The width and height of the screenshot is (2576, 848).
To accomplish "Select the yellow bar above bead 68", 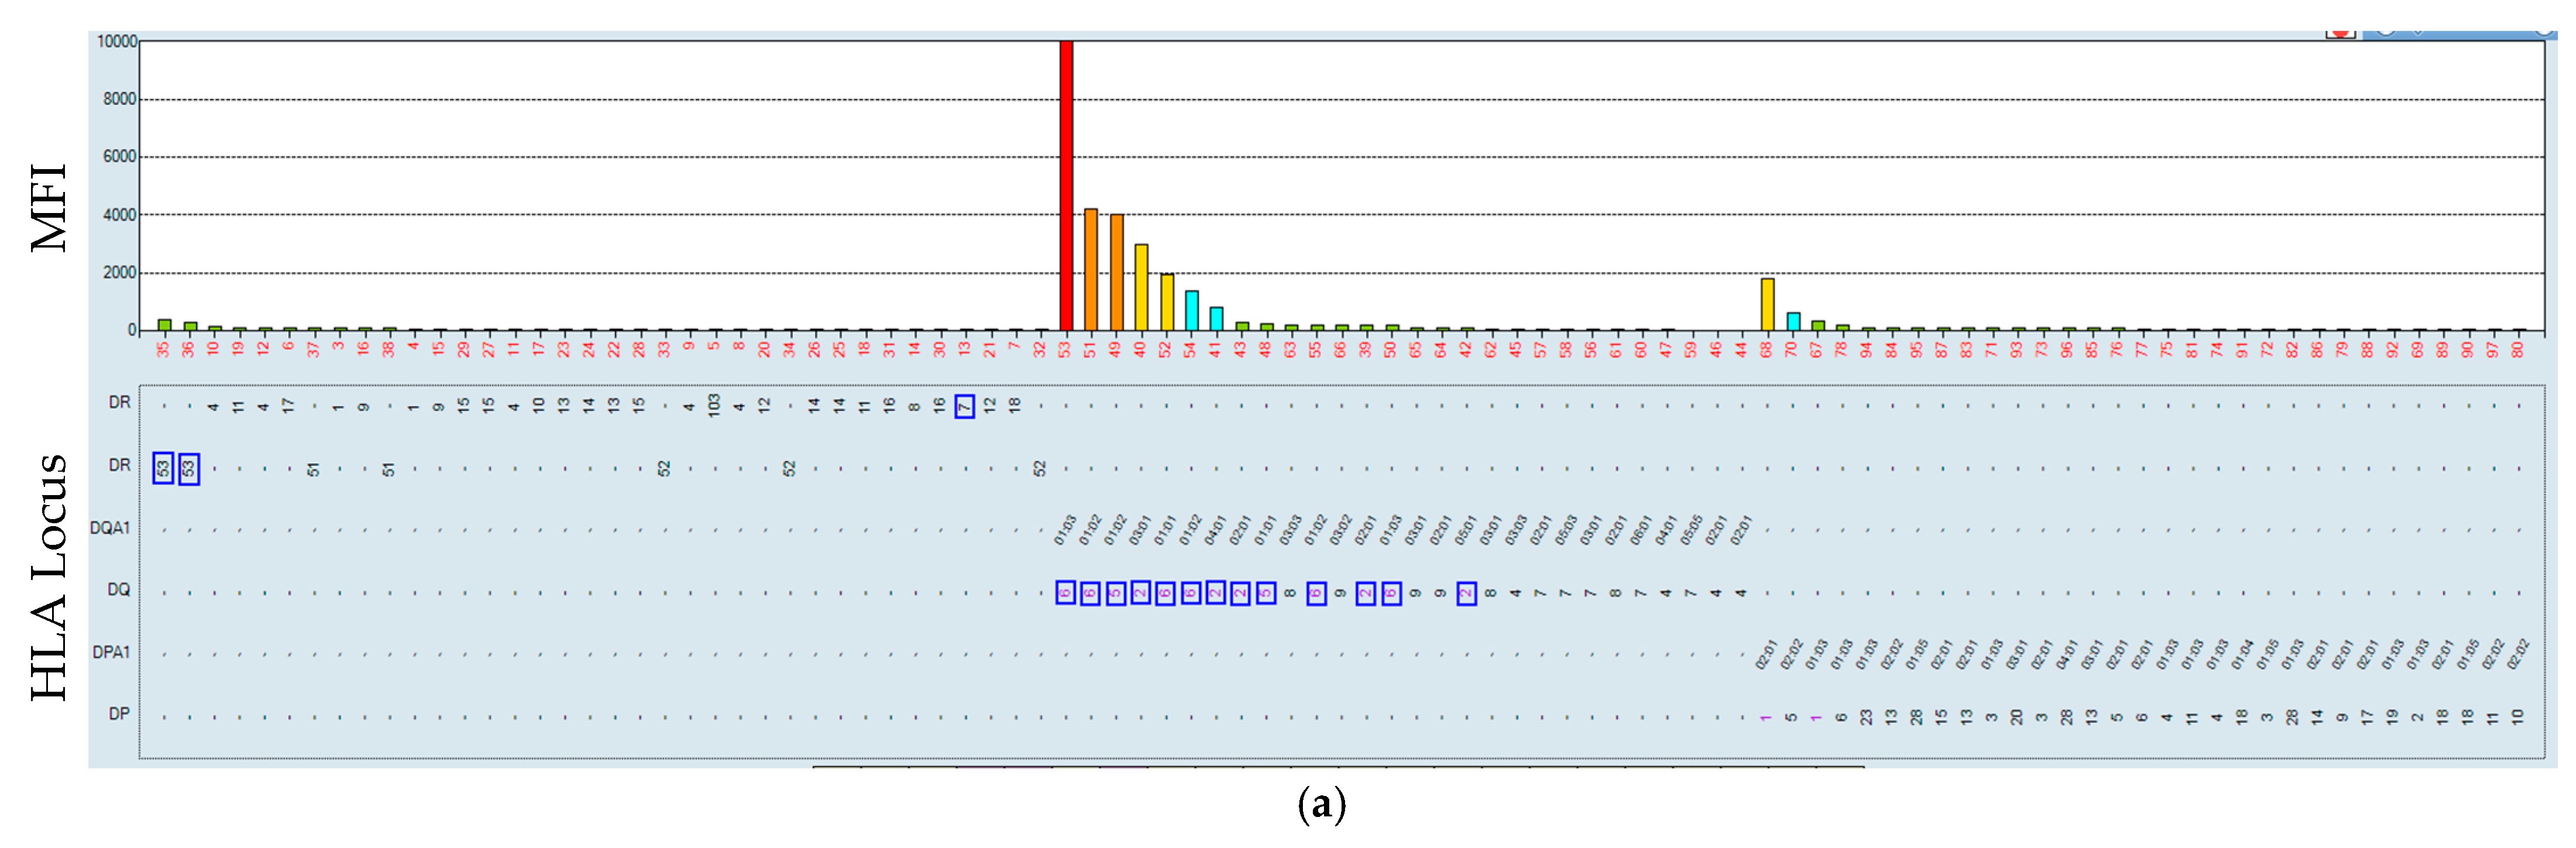I will [x=1767, y=305].
